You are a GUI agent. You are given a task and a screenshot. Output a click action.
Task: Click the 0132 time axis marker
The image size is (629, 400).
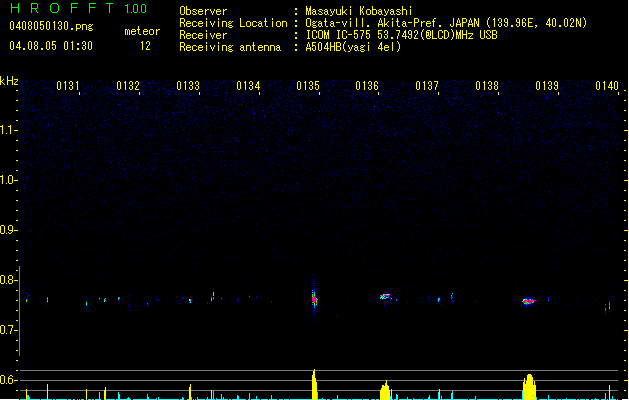pos(128,86)
